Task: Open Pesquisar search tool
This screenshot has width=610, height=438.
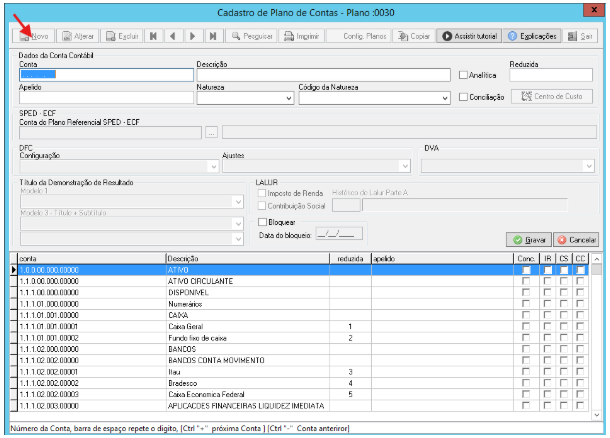Action: point(251,36)
